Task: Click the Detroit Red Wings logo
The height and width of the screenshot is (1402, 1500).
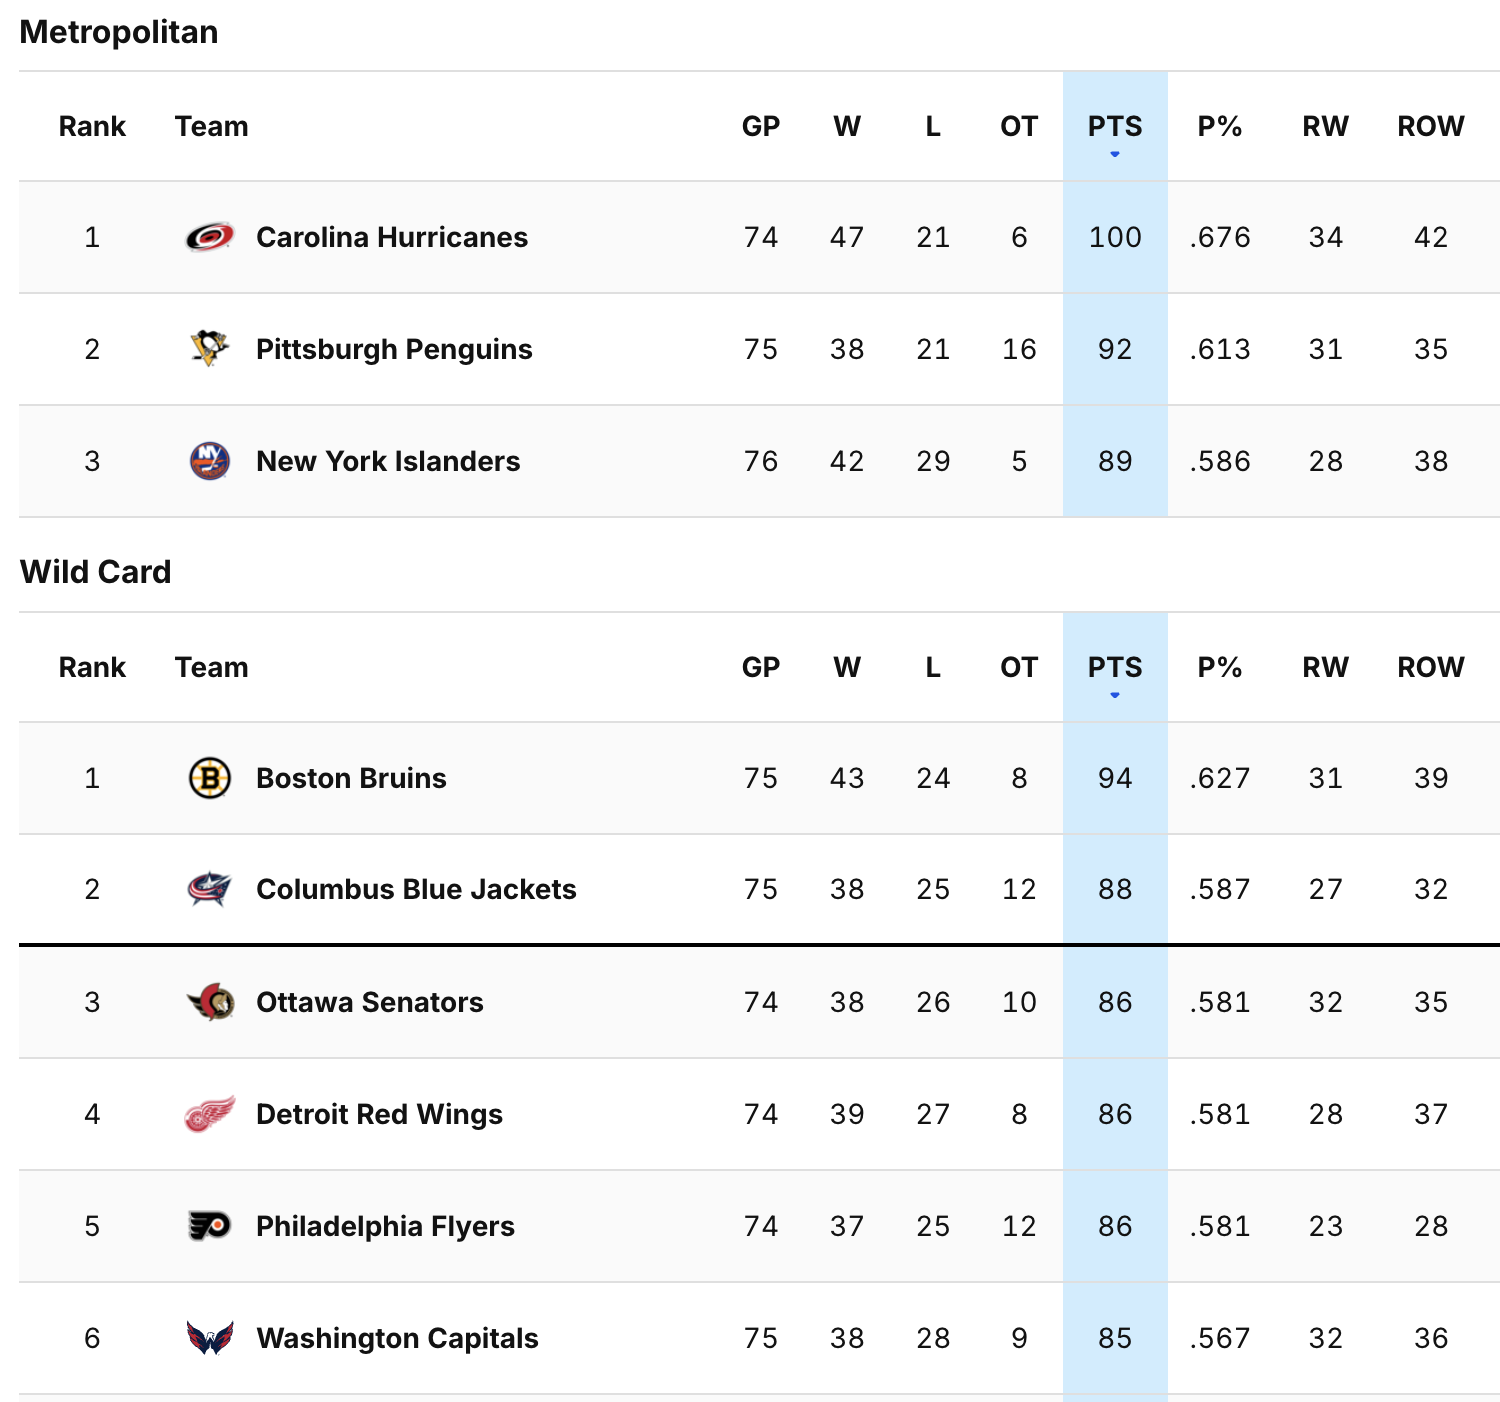Action: click(210, 1114)
